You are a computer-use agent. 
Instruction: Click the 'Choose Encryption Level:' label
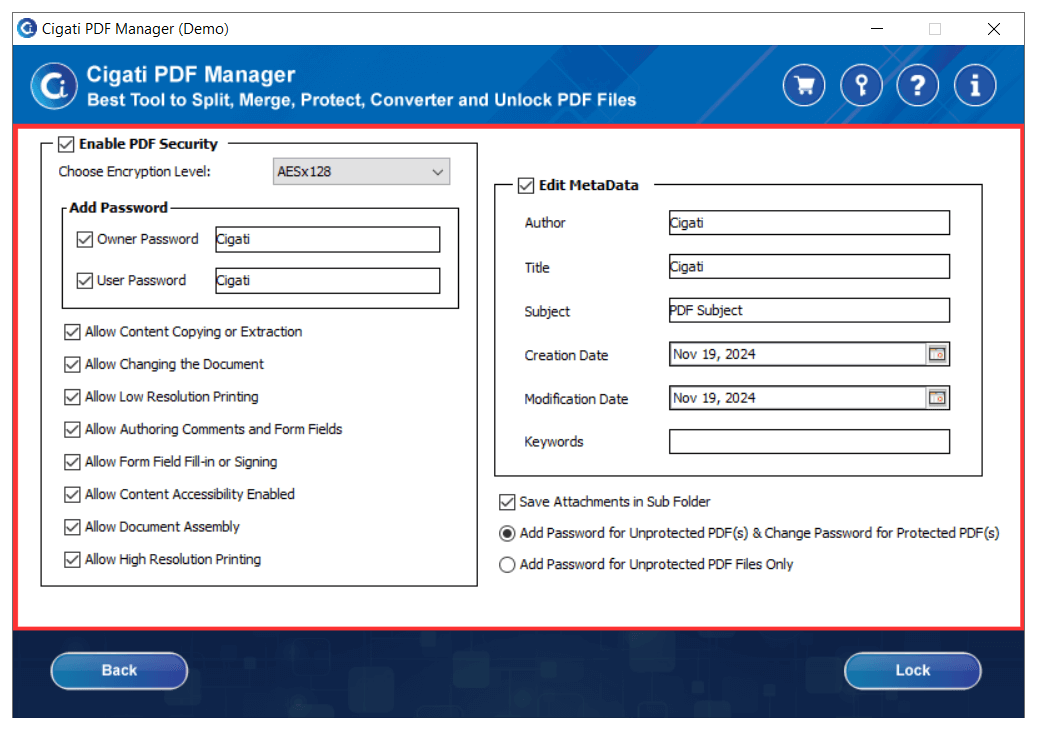tap(135, 172)
